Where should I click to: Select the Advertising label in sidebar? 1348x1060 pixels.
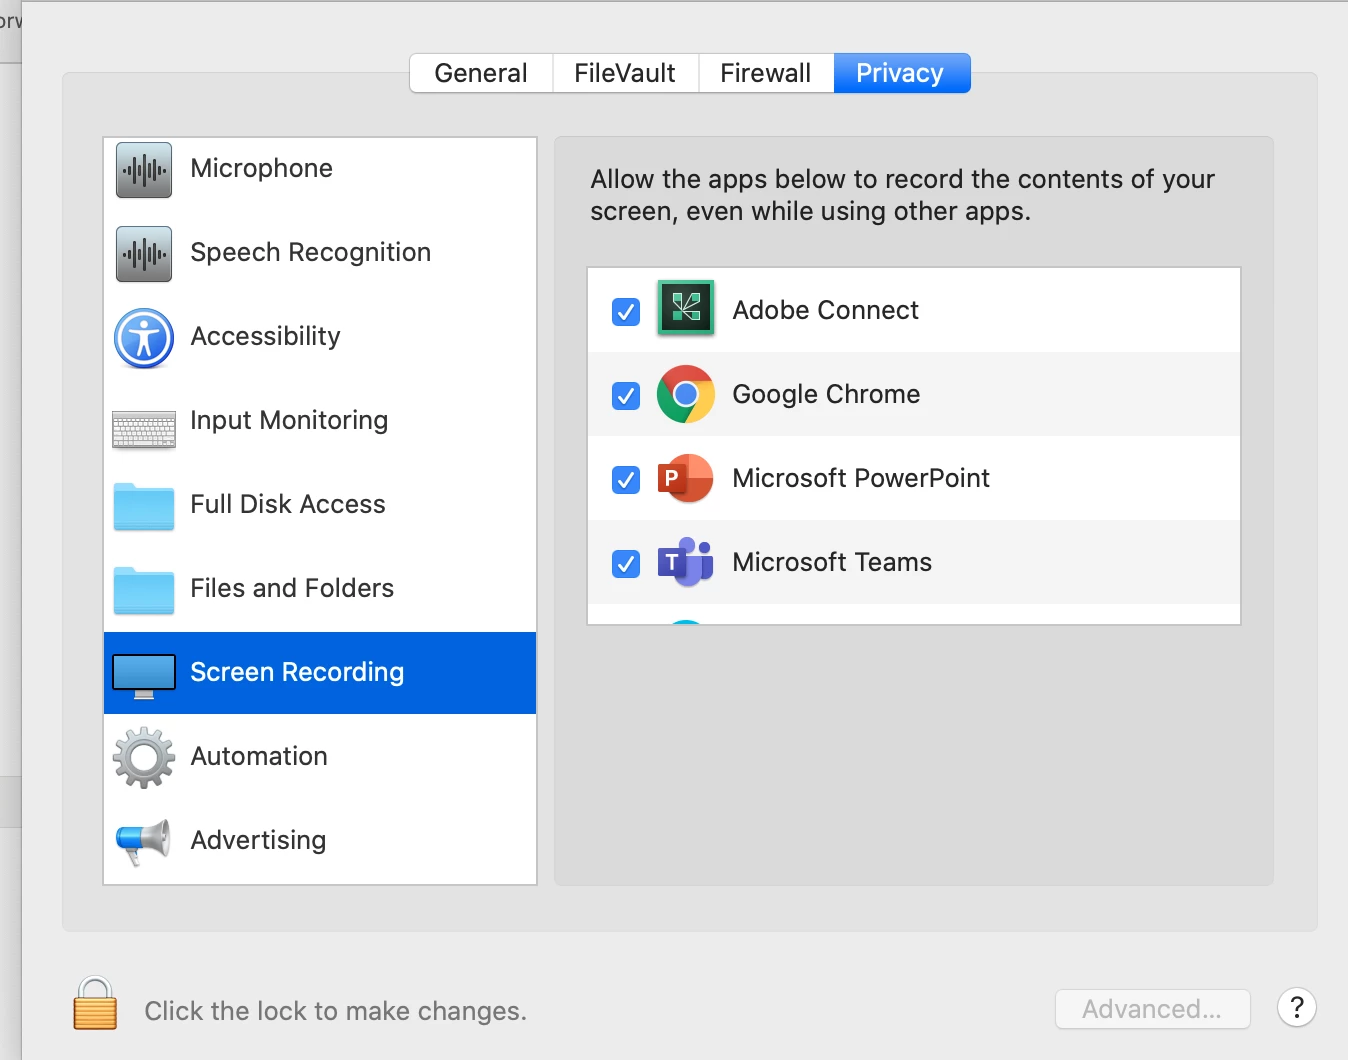pyautogui.click(x=259, y=840)
